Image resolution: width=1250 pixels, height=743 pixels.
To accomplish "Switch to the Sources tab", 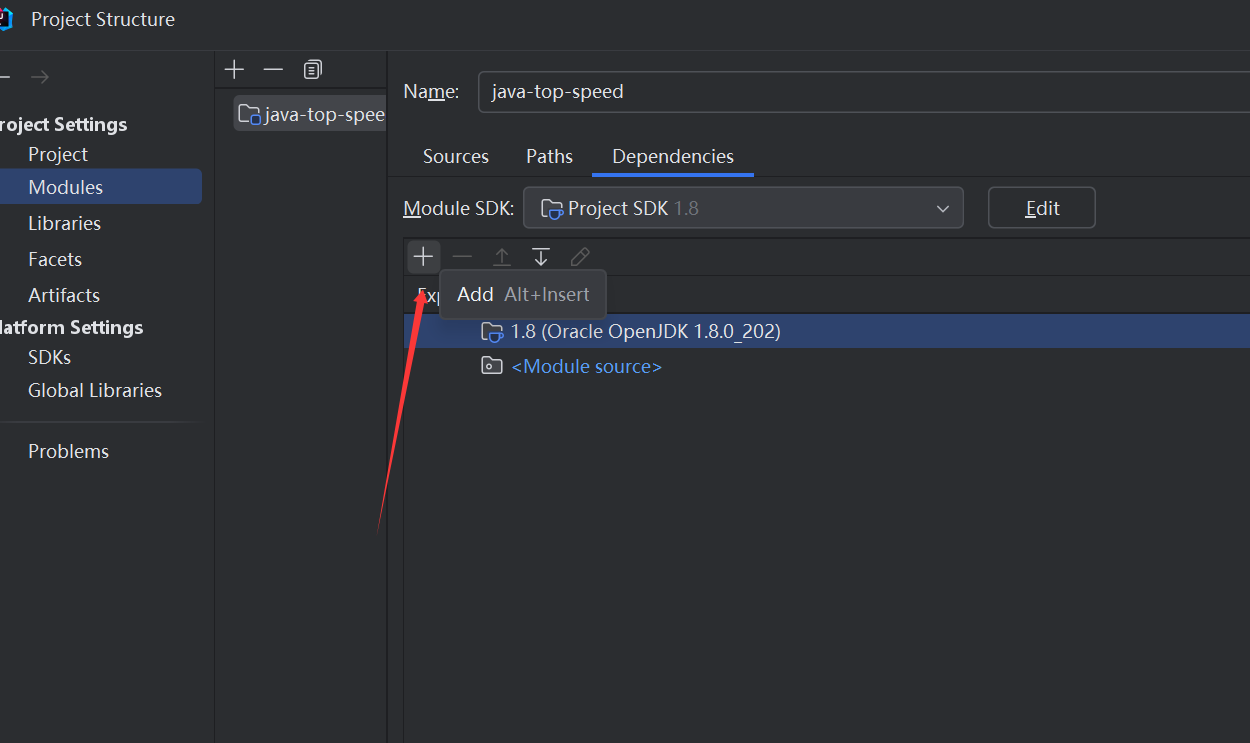I will 455,156.
